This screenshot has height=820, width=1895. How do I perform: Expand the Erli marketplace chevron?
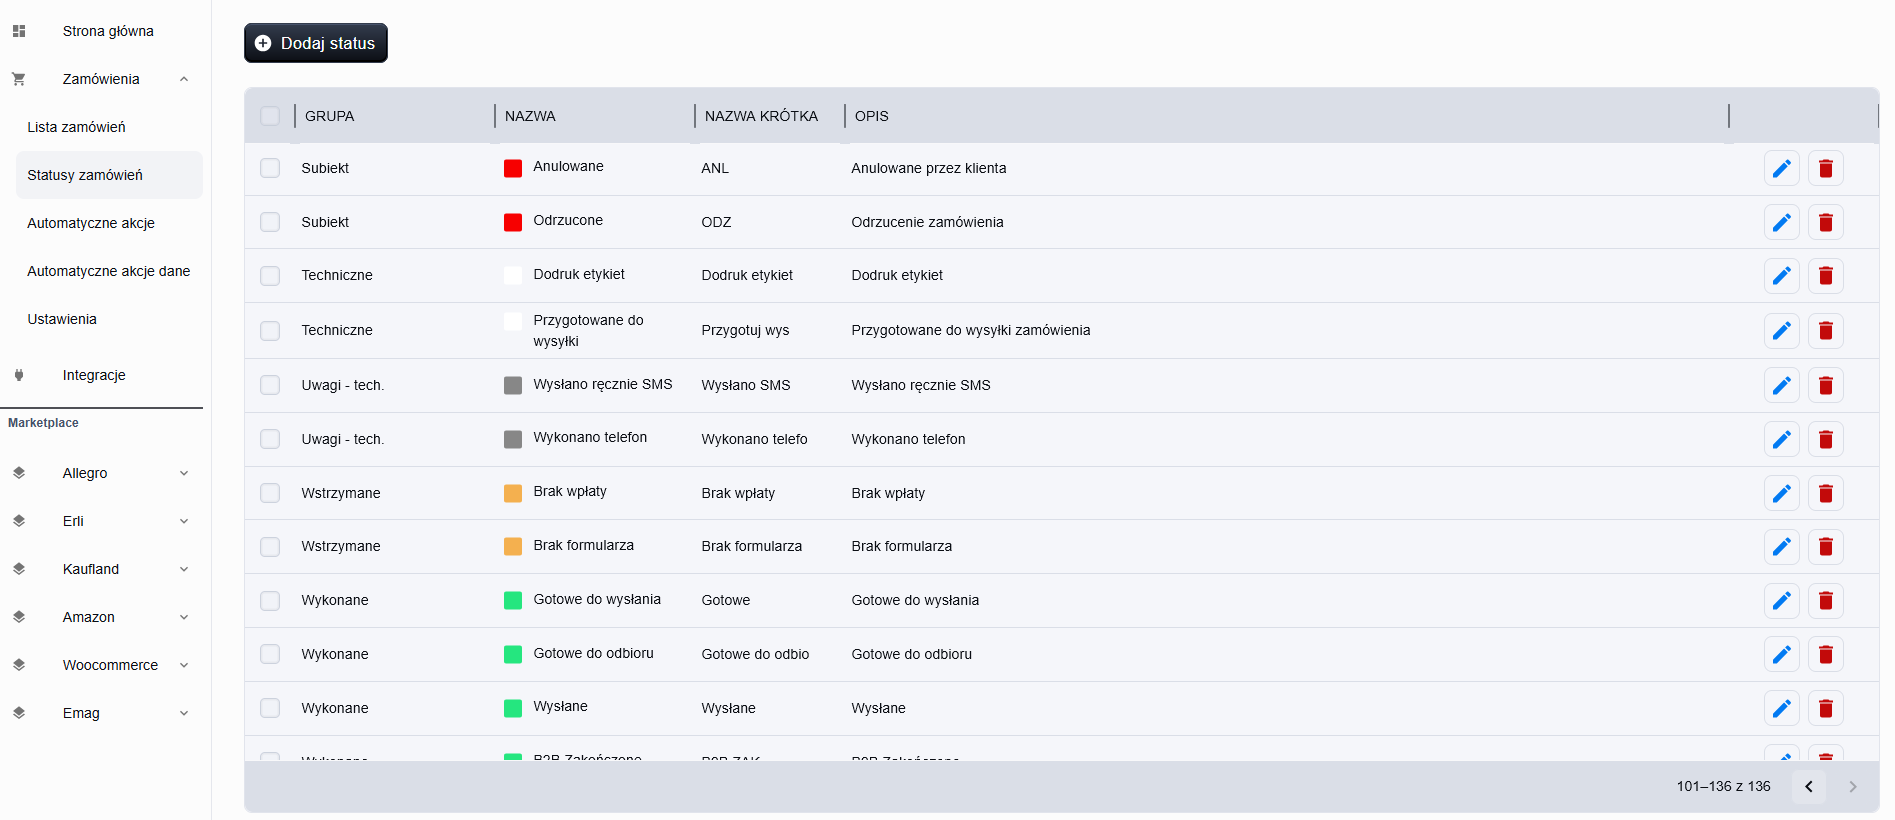click(184, 521)
